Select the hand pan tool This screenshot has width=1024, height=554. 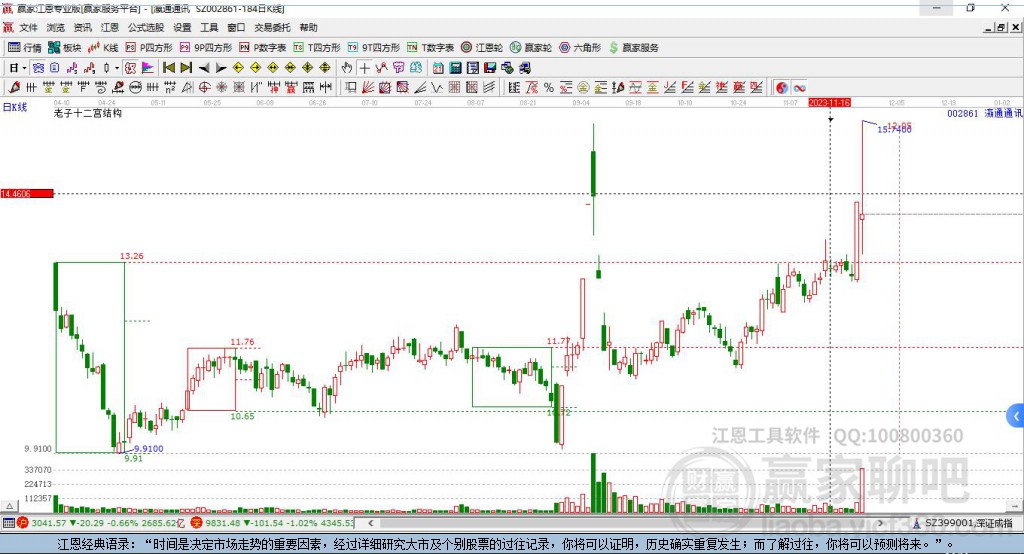pyautogui.click(x=347, y=68)
